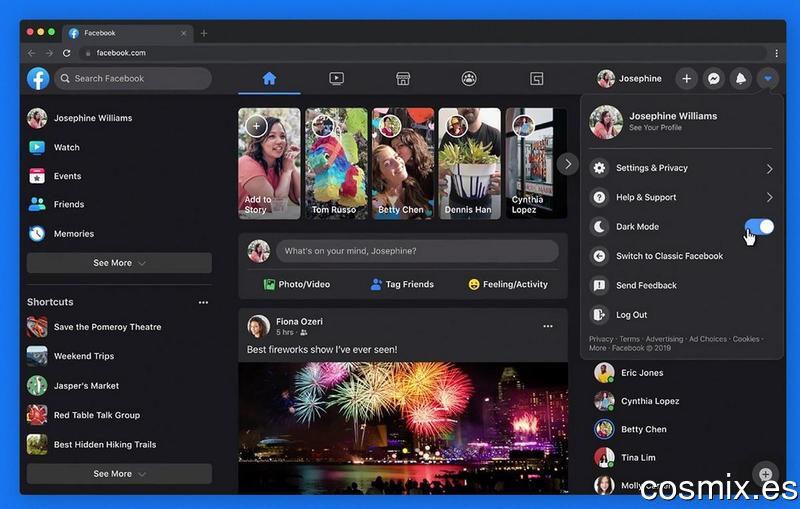
Task: Open the Gaming tab icon
Action: [536, 79]
